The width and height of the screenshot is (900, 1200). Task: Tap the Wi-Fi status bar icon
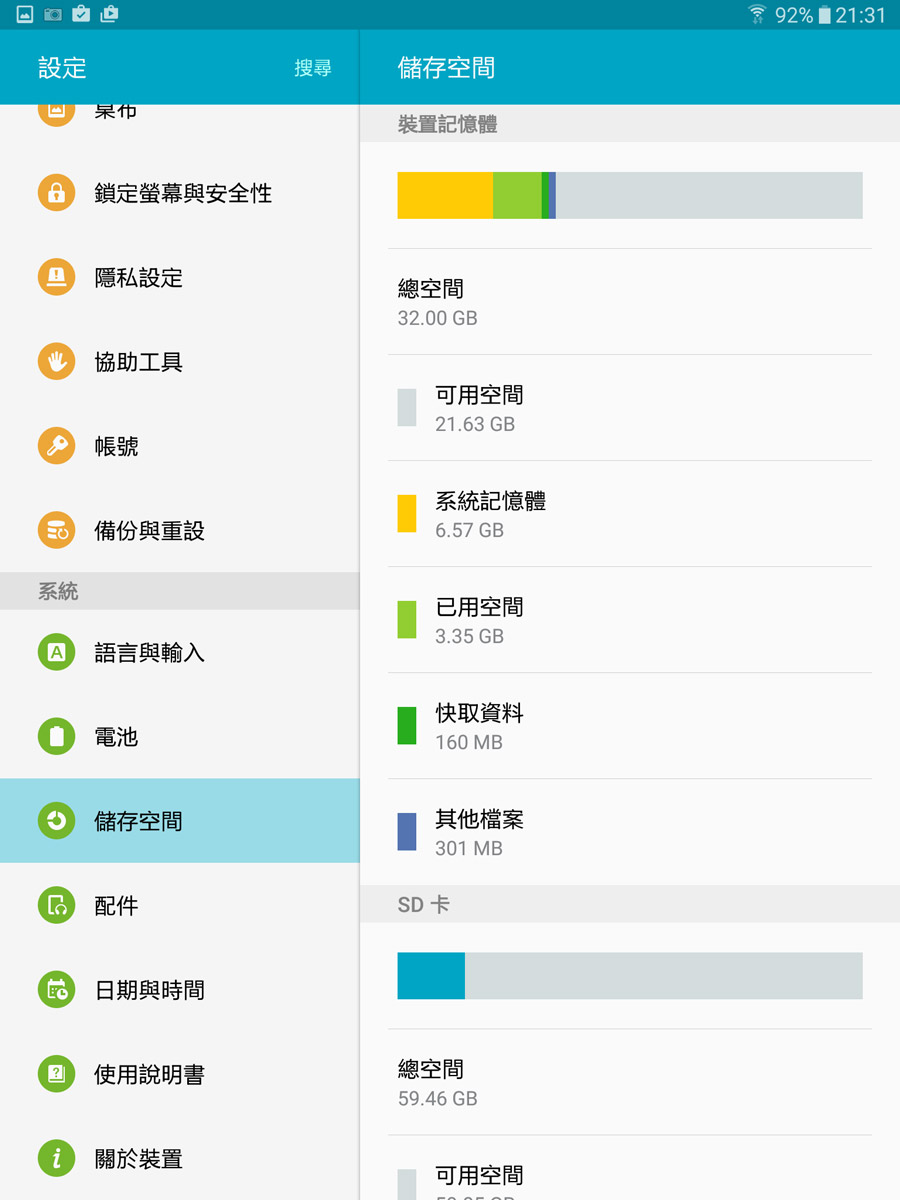click(x=757, y=14)
